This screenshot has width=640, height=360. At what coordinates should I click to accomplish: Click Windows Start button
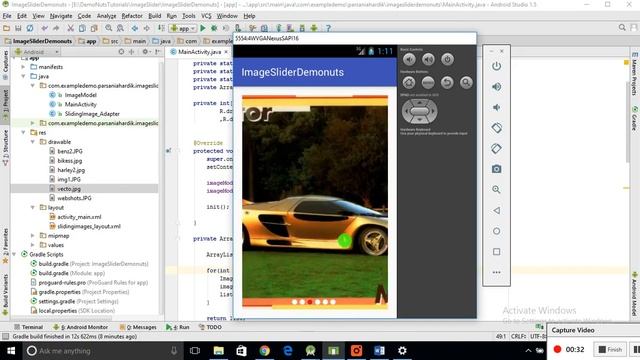pos(11,351)
